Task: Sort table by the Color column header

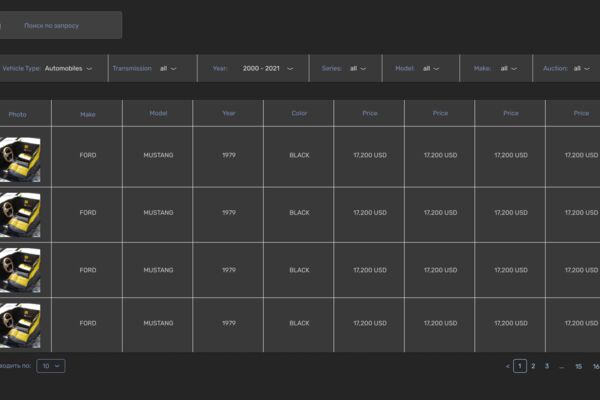Action: (x=299, y=113)
